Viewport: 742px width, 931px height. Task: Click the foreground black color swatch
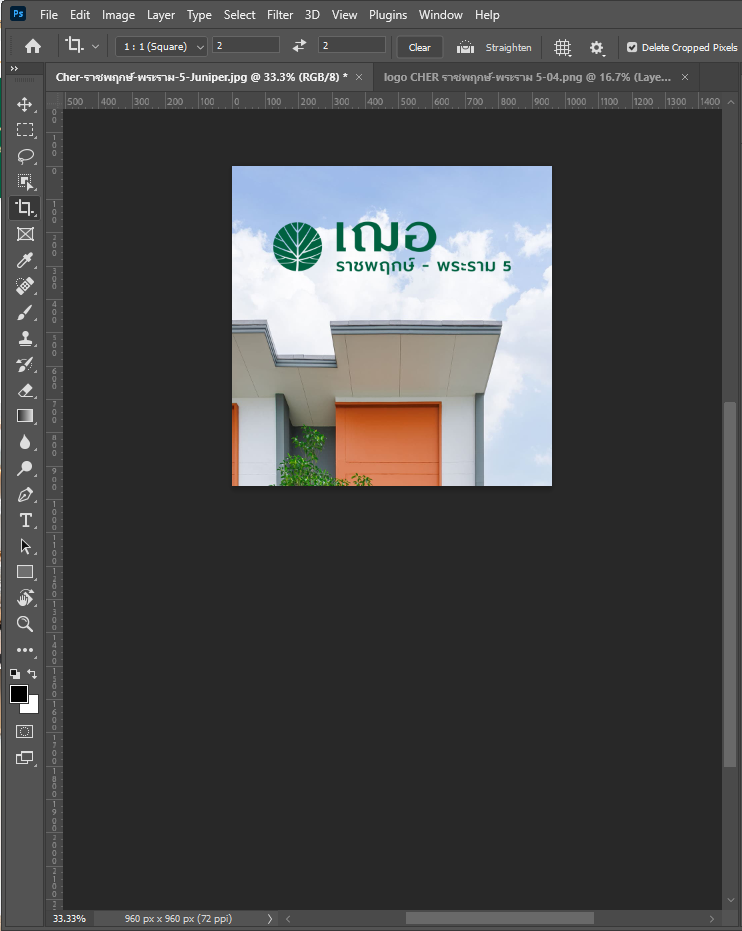click(x=18, y=694)
